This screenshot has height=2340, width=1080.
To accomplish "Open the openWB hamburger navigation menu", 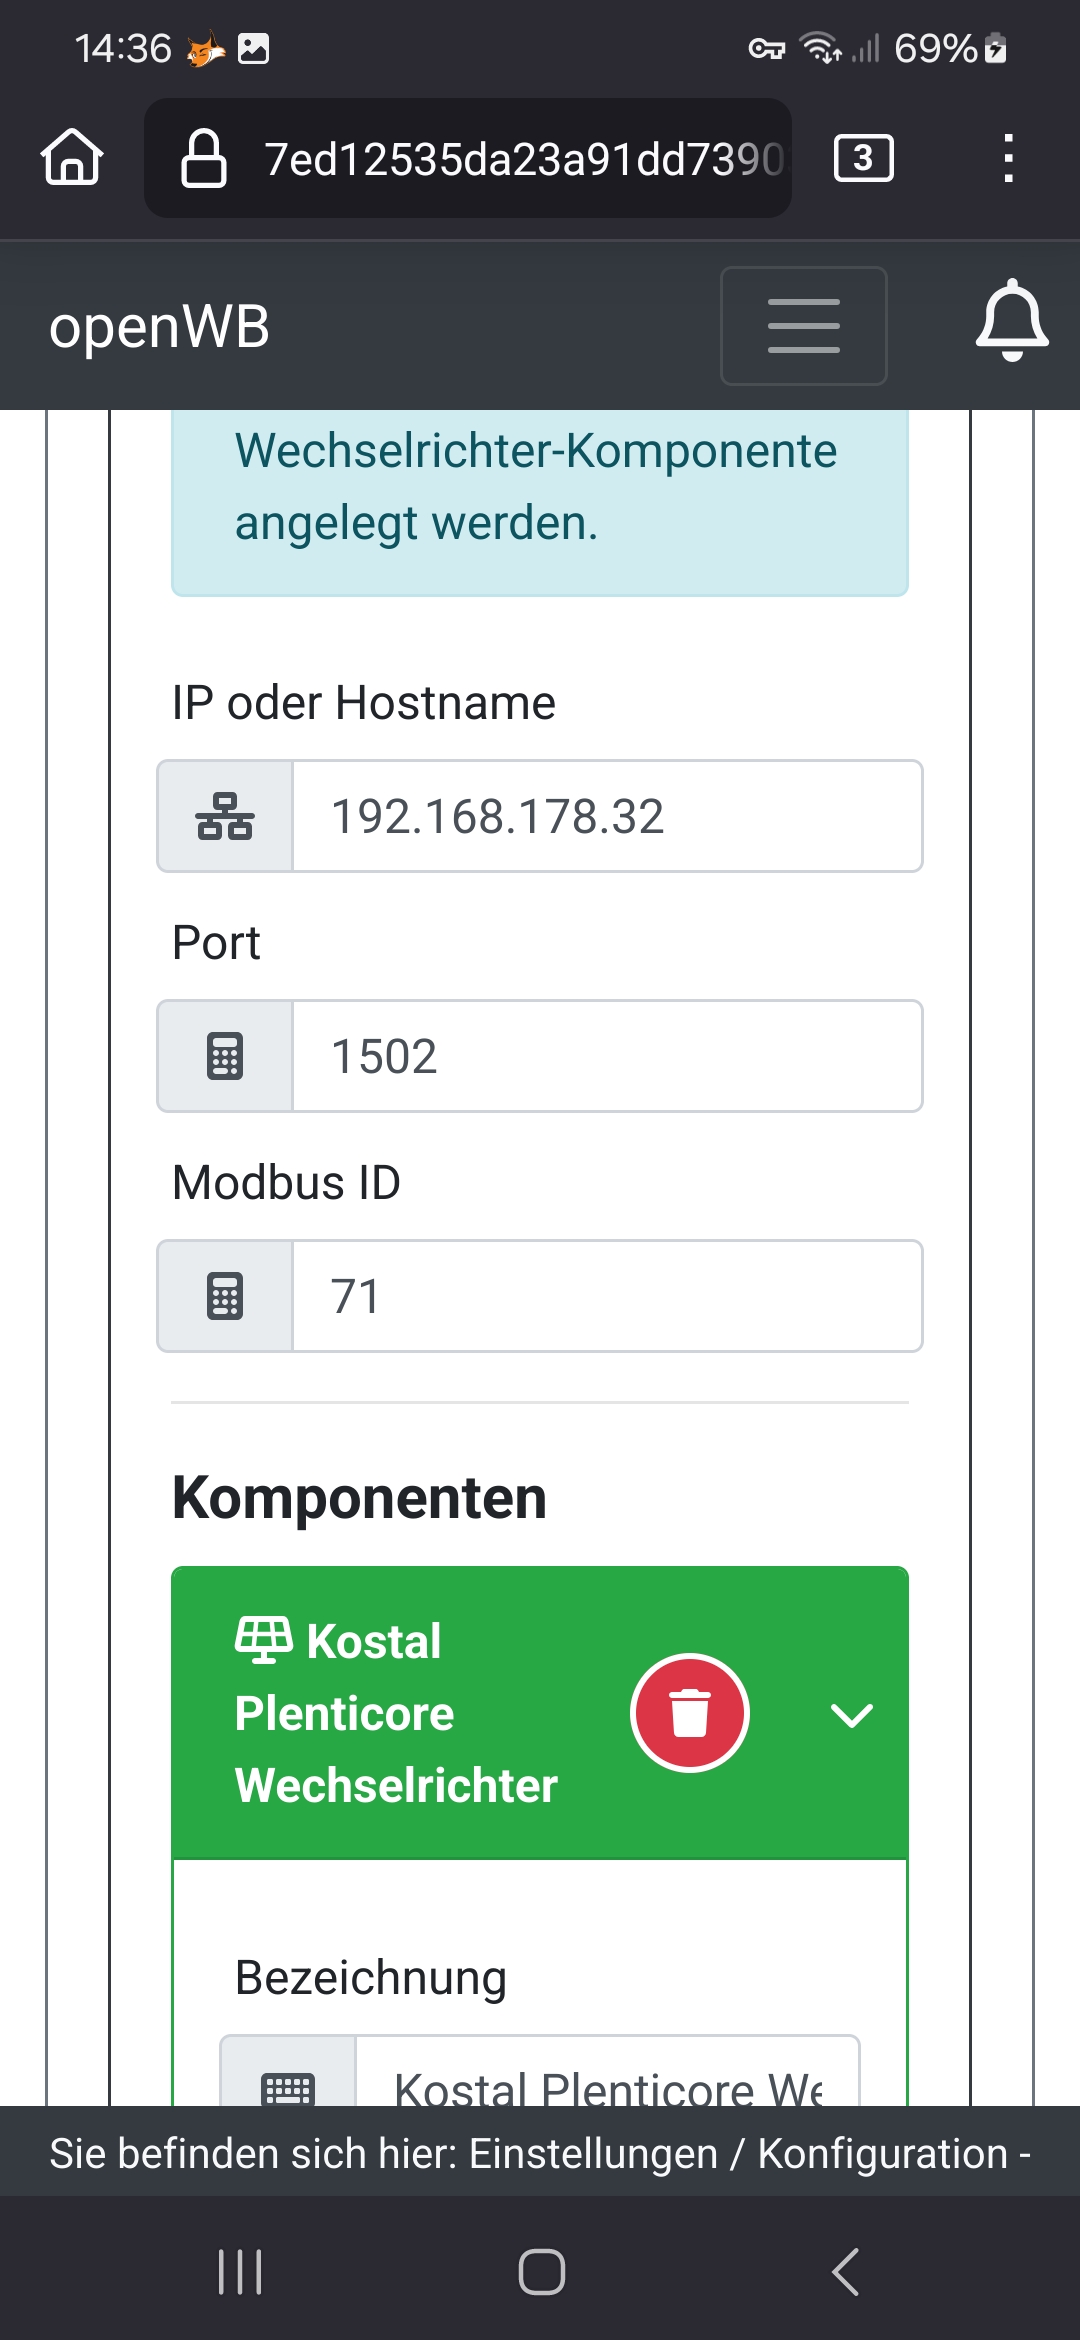I will pyautogui.click(x=803, y=326).
